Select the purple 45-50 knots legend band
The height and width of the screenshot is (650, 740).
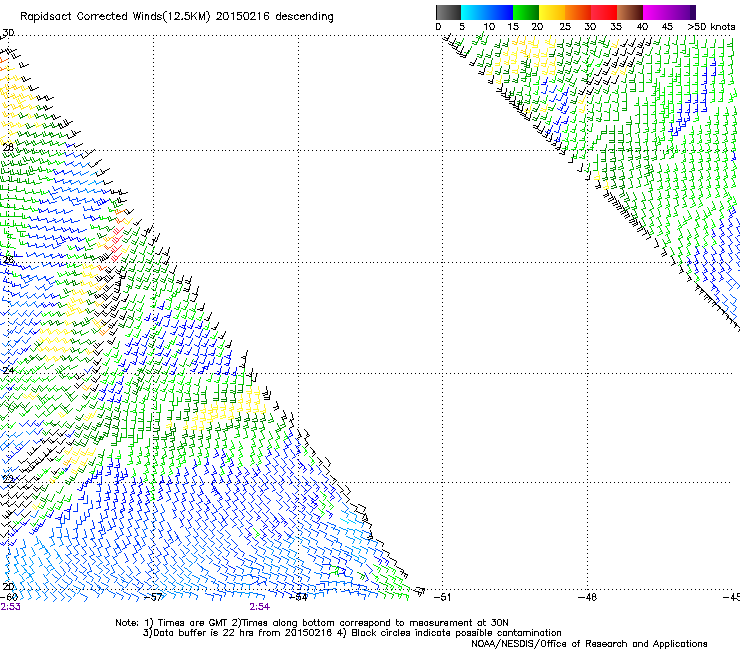[x=682, y=12]
